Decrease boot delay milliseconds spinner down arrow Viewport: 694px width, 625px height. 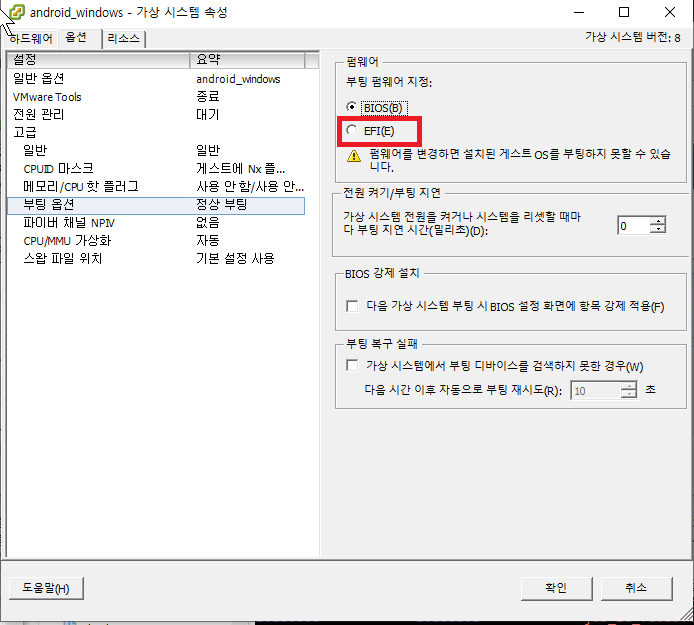click(658, 229)
